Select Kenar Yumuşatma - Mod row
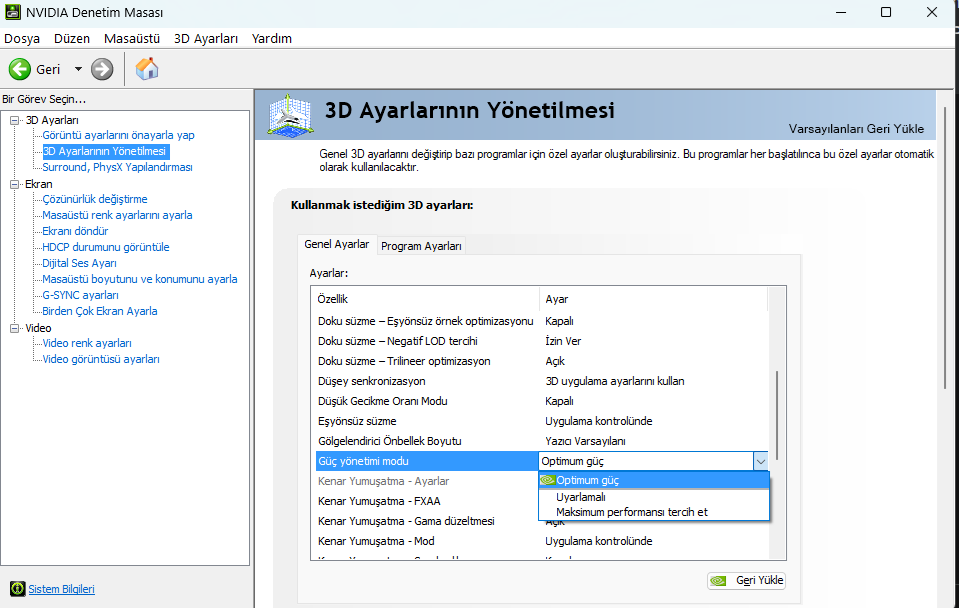 coord(541,541)
